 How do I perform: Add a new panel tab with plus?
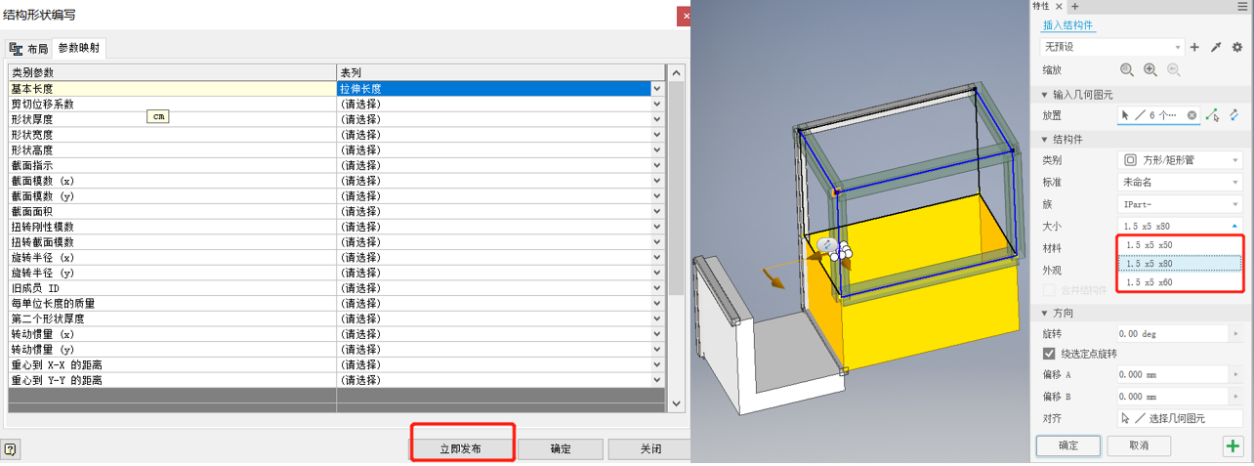(x=1076, y=7)
